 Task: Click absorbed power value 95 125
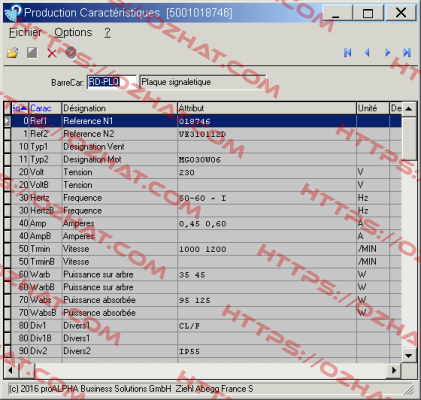pyautogui.click(x=195, y=300)
